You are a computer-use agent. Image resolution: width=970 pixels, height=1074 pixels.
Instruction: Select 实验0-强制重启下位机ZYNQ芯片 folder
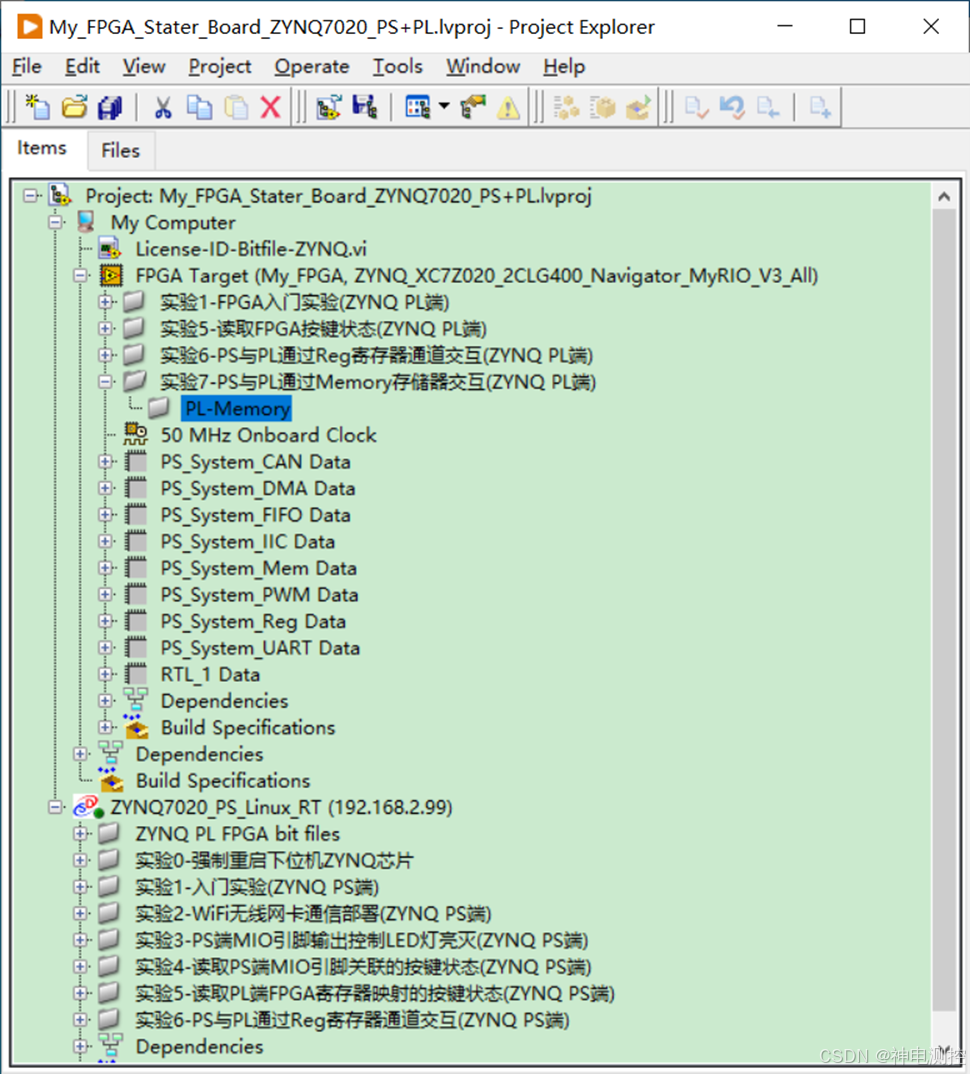coord(274,860)
